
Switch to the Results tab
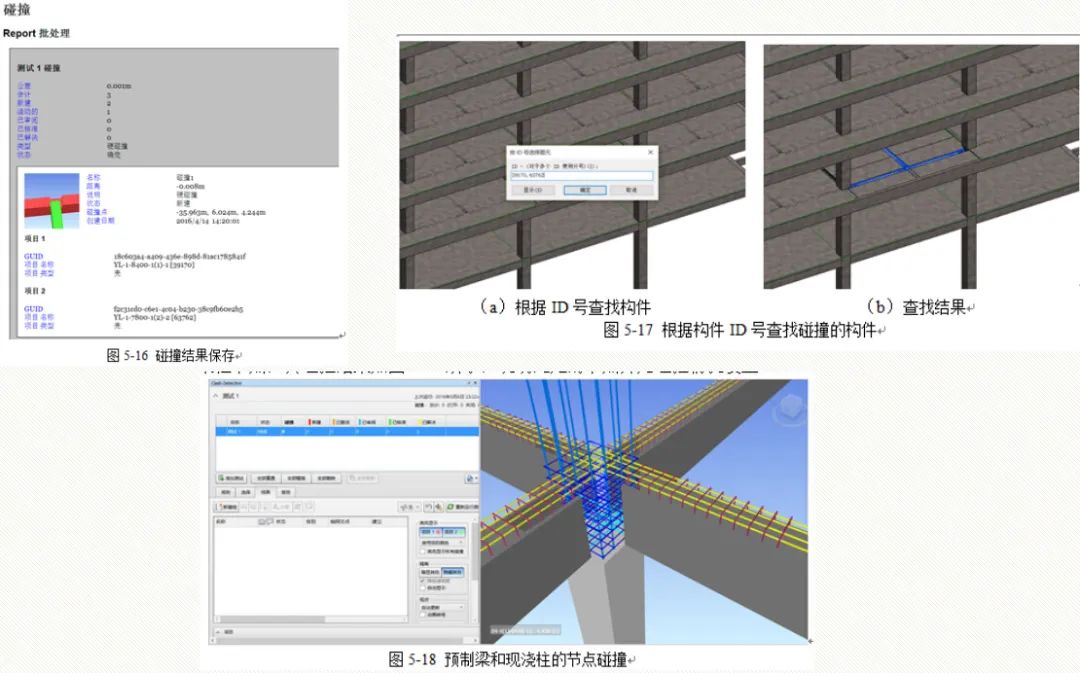click(x=266, y=492)
